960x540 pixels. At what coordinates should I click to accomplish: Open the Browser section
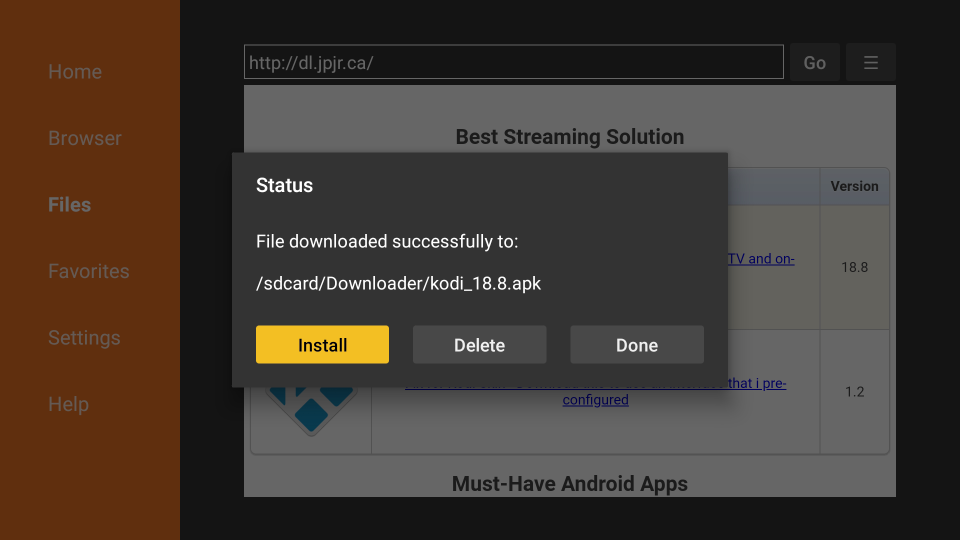pyautogui.click(x=85, y=138)
